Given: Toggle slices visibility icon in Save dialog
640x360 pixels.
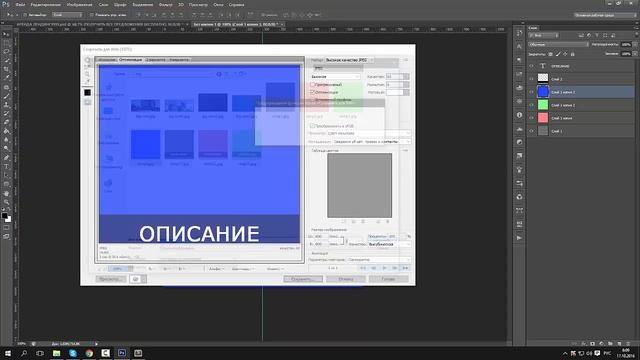Looking at the screenshot, I should pos(87,102).
